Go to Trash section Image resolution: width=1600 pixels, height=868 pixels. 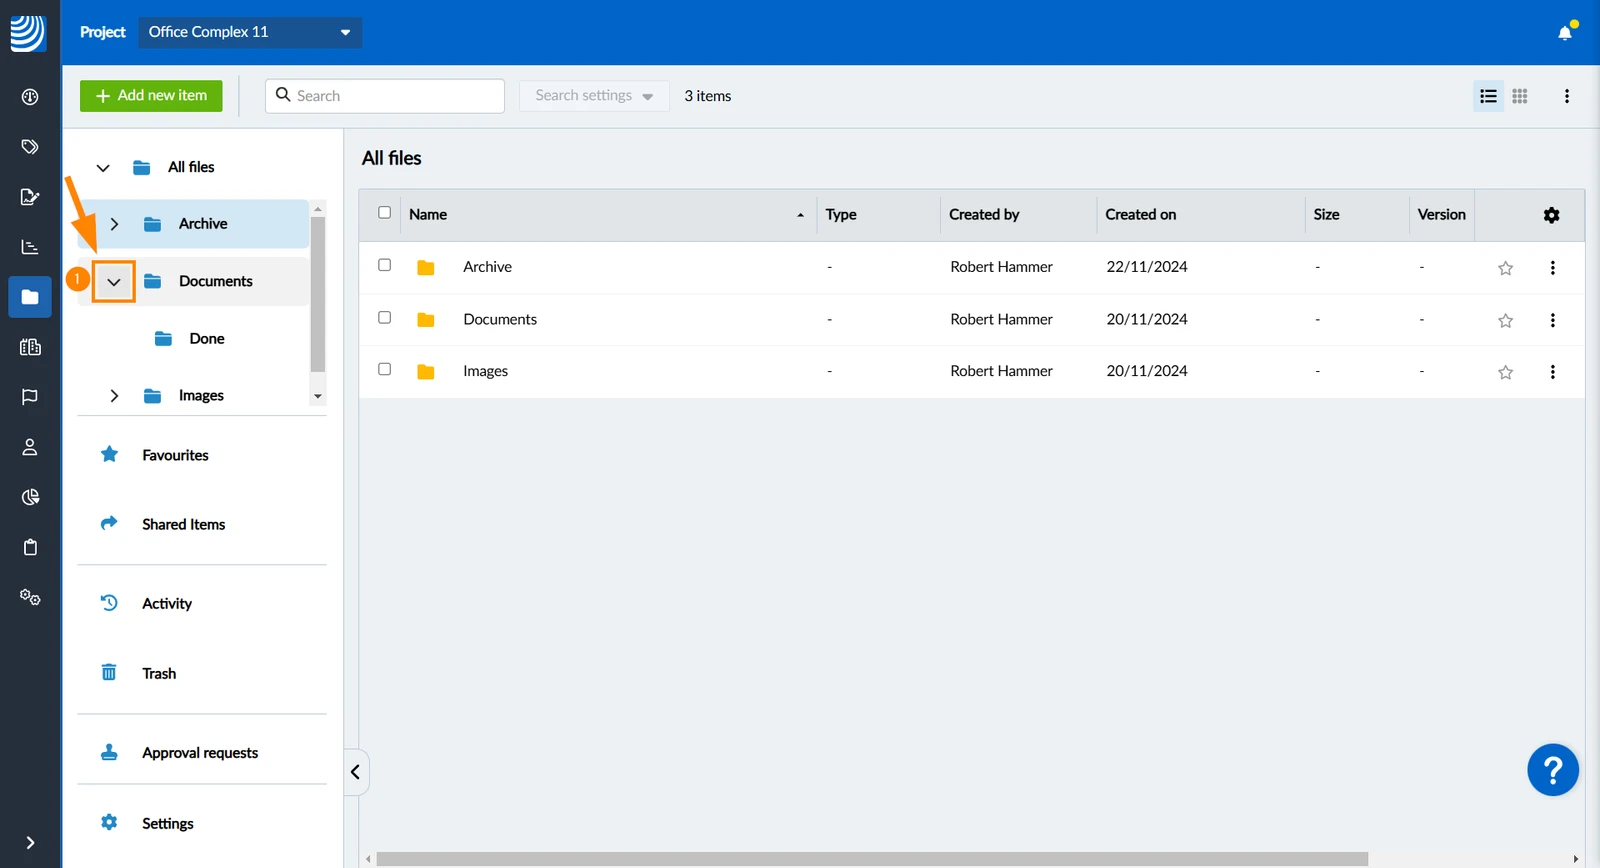[x=159, y=673]
